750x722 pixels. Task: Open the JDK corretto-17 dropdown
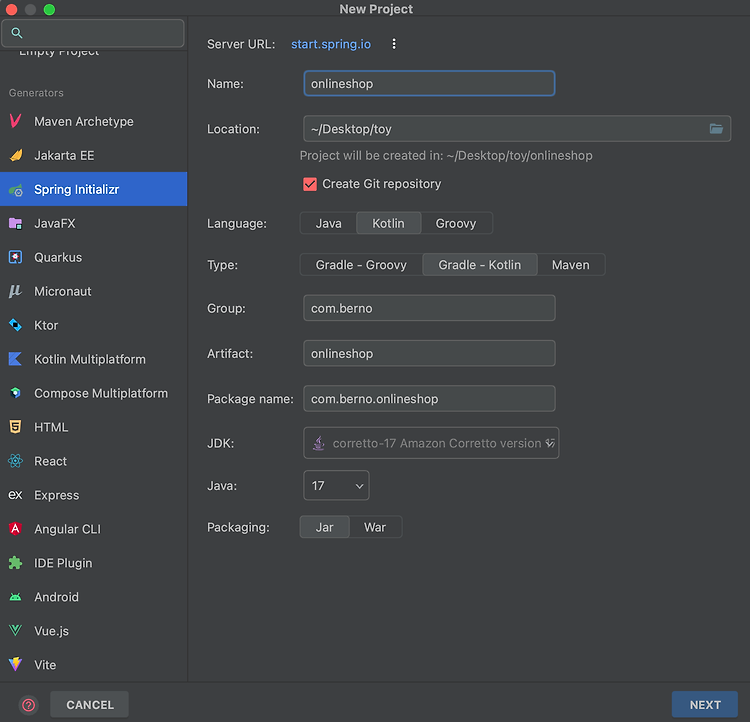(431, 443)
